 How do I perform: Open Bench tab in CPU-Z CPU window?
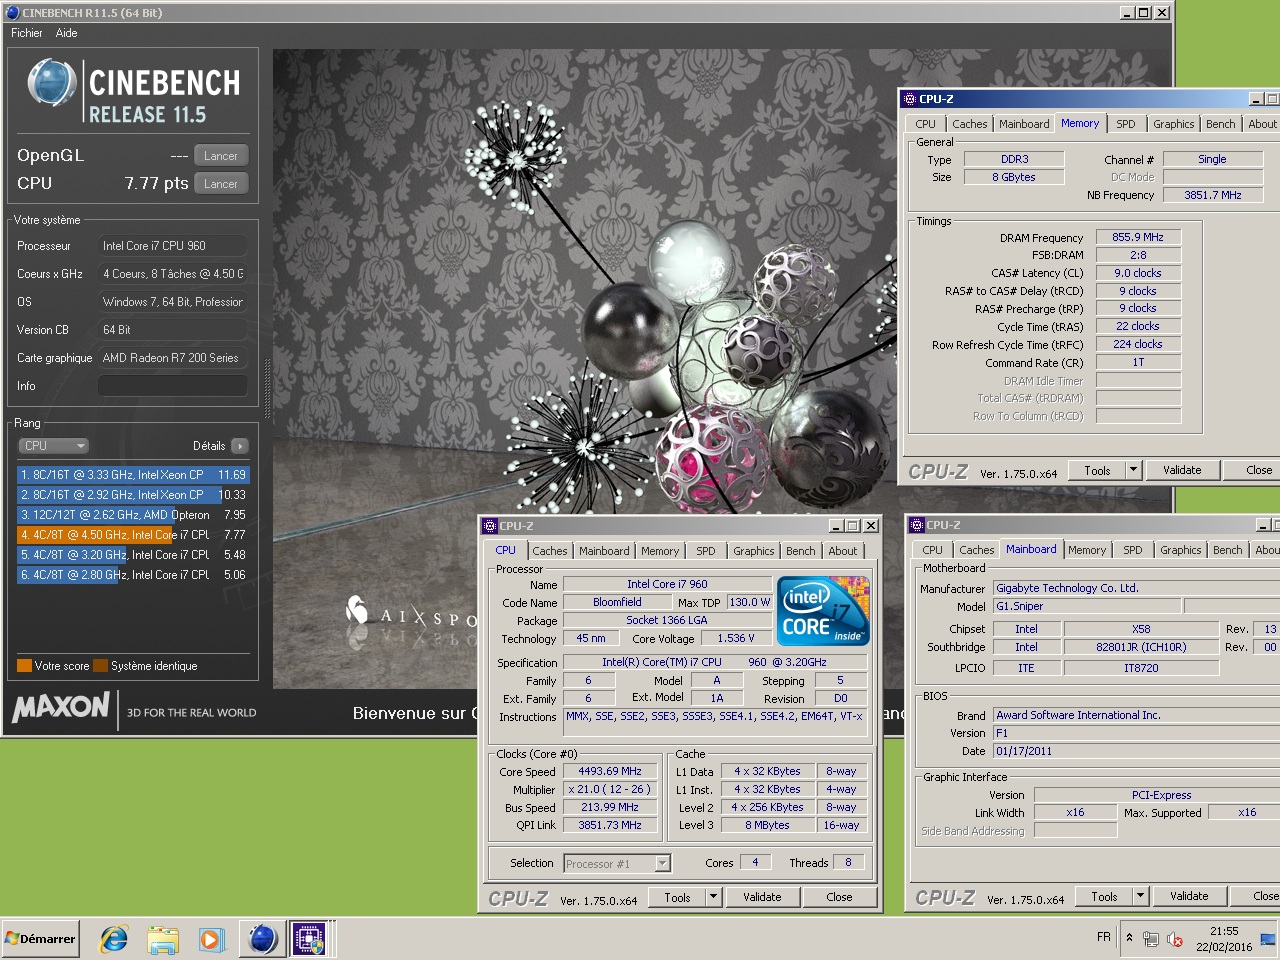801,551
